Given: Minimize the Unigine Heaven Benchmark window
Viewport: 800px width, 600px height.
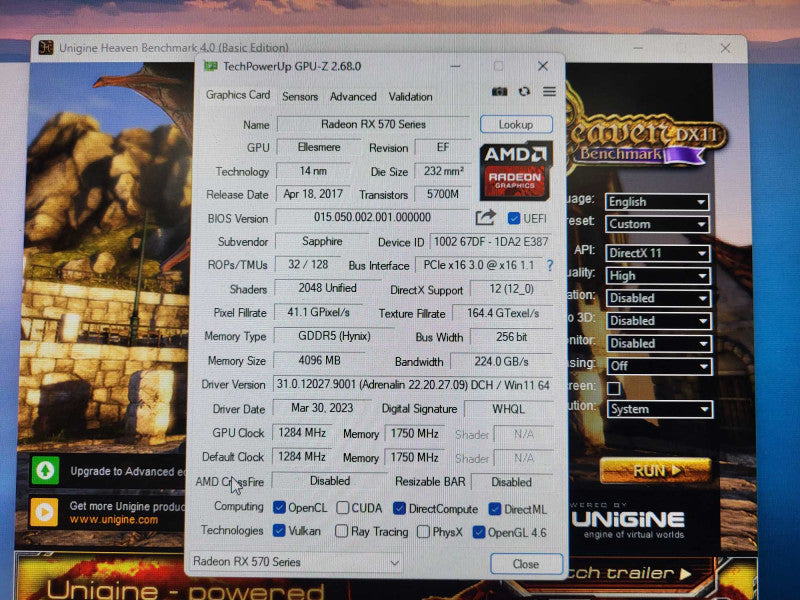Looking at the screenshot, I should click(638, 48).
